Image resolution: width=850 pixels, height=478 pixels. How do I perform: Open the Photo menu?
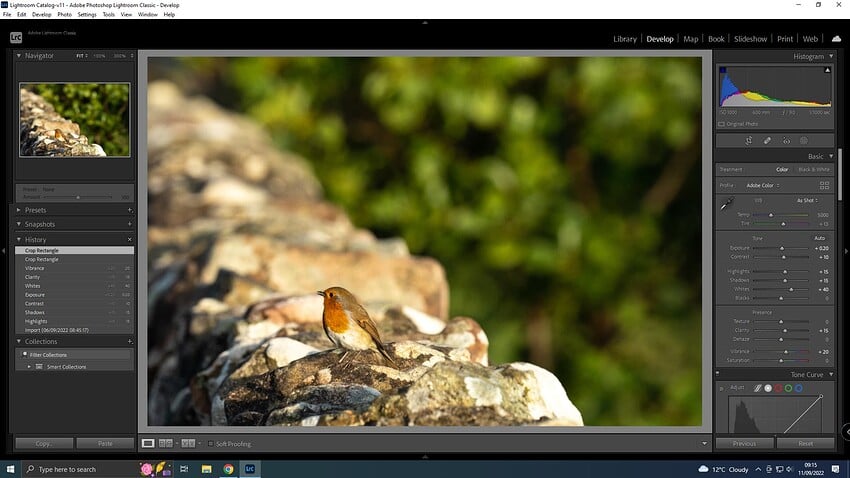pyautogui.click(x=64, y=15)
